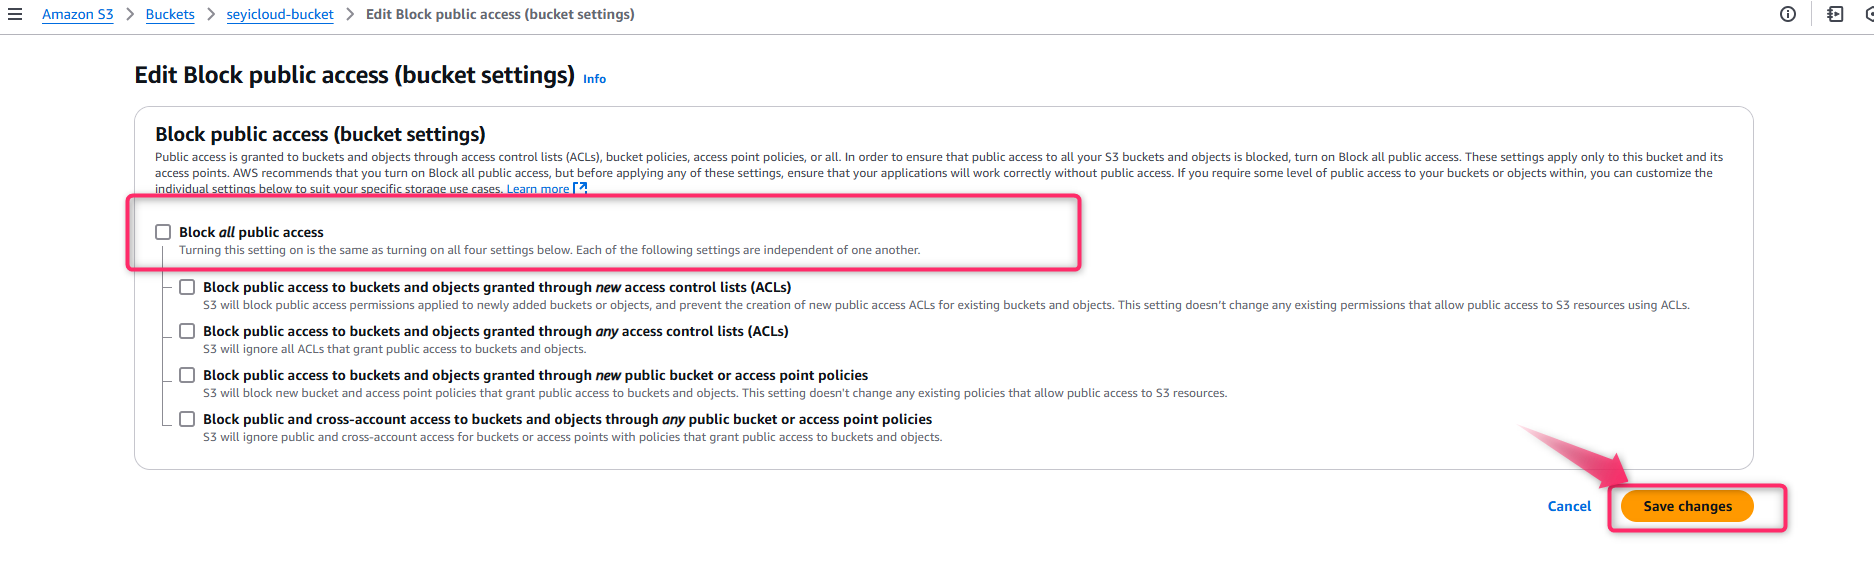This screenshot has height=572, width=1874.
Task: Go to Amazon S3 breadcrumb
Action: tap(78, 14)
